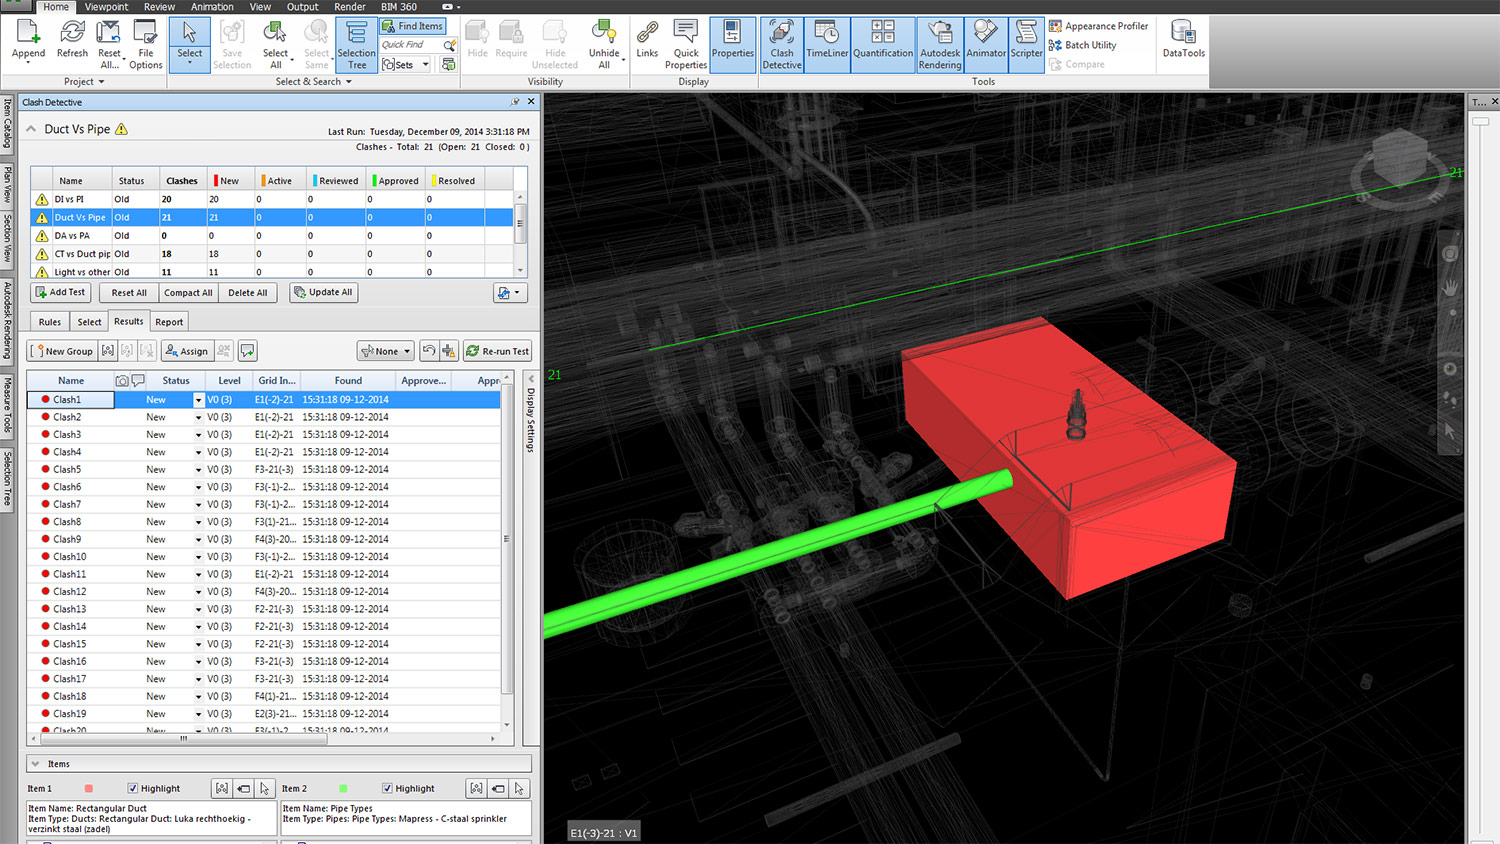Open the TimeLiner tool

click(x=827, y=45)
